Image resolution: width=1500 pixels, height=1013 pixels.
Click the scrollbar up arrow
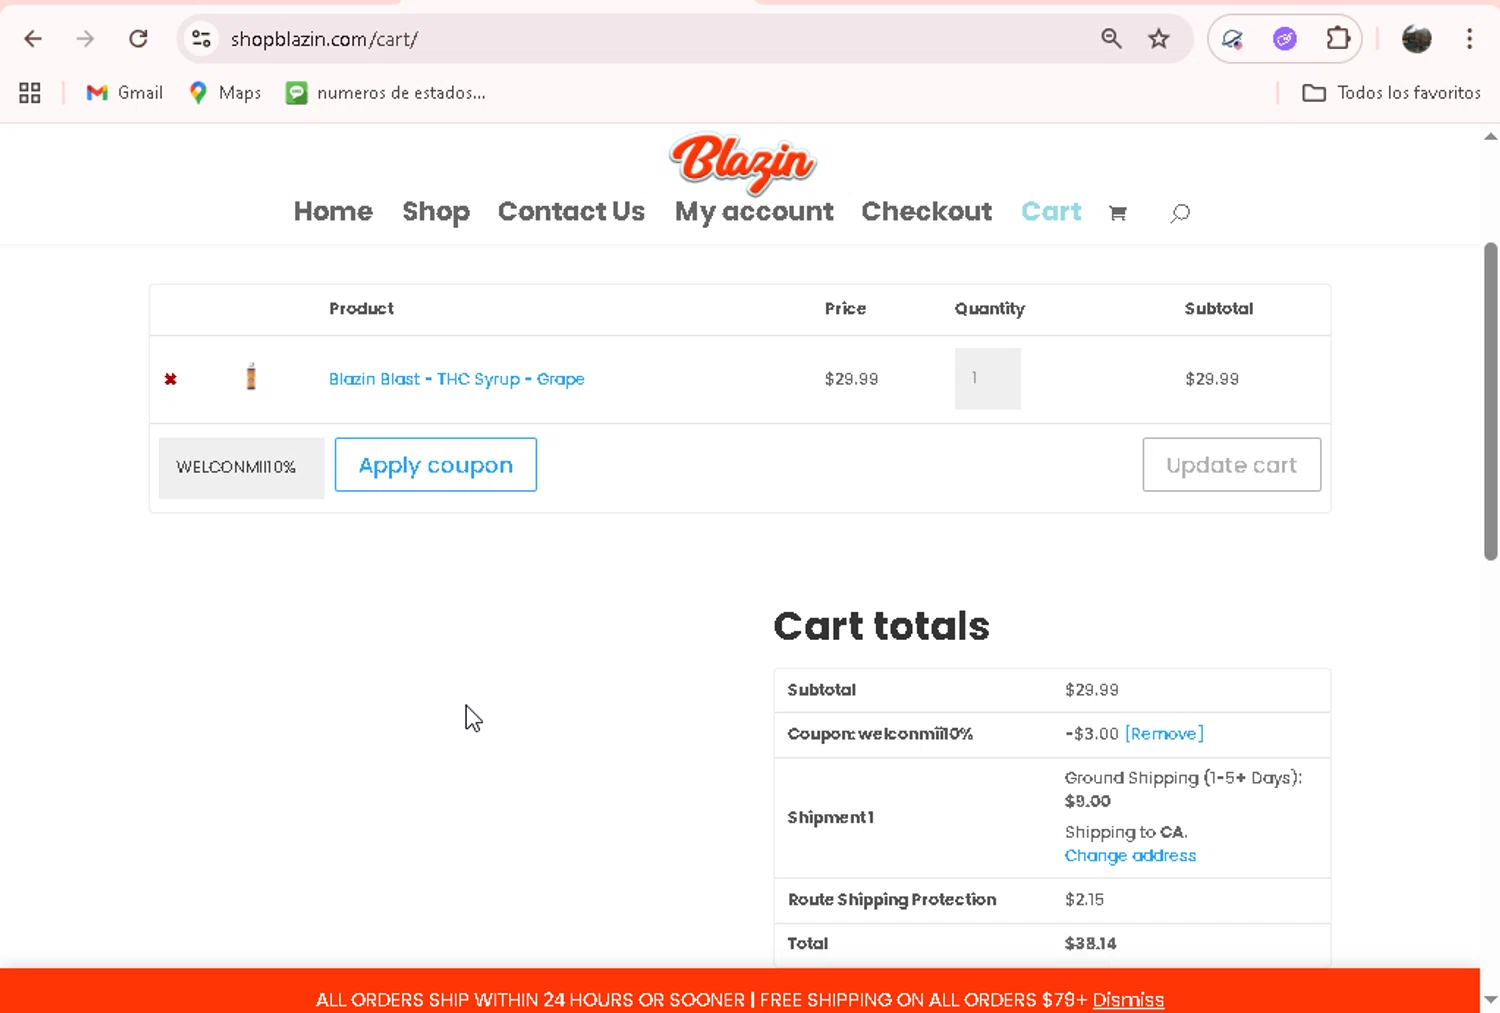pos(1491,136)
